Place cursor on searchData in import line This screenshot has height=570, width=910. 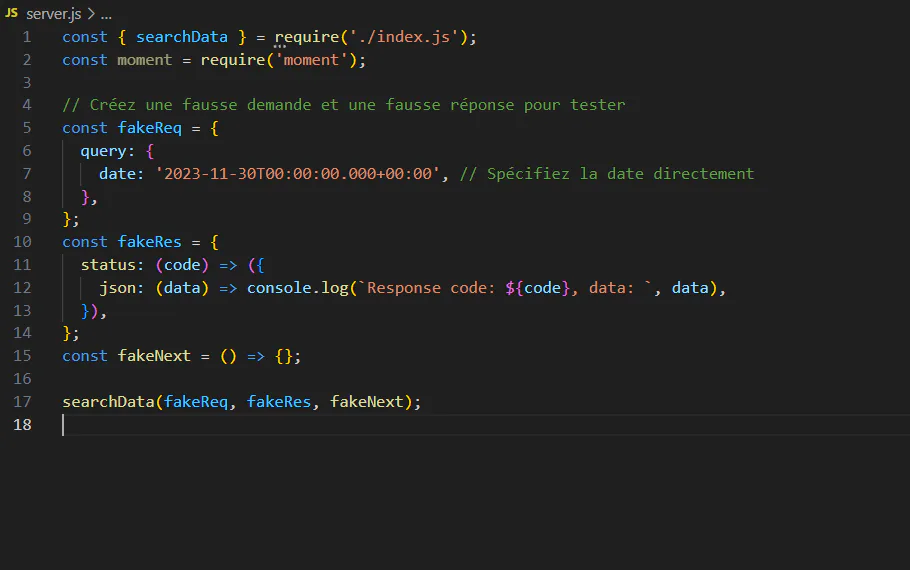tap(182, 37)
